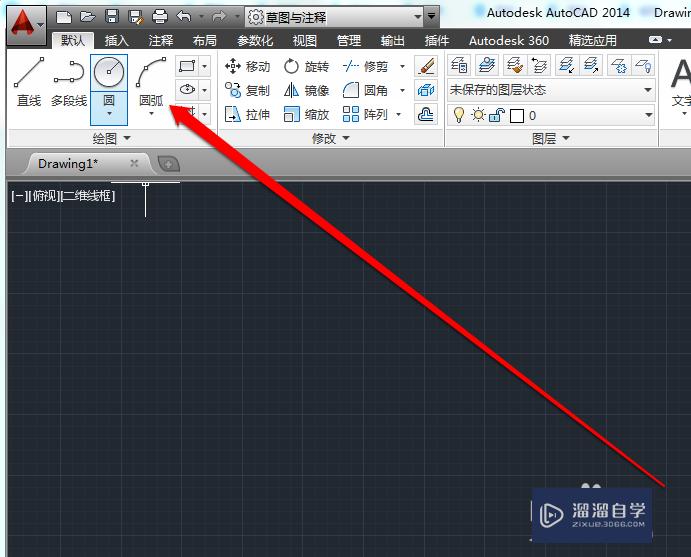The width and height of the screenshot is (691, 557).
Task: Click the Array (阵列) tool
Action: click(x=365, y=114)
